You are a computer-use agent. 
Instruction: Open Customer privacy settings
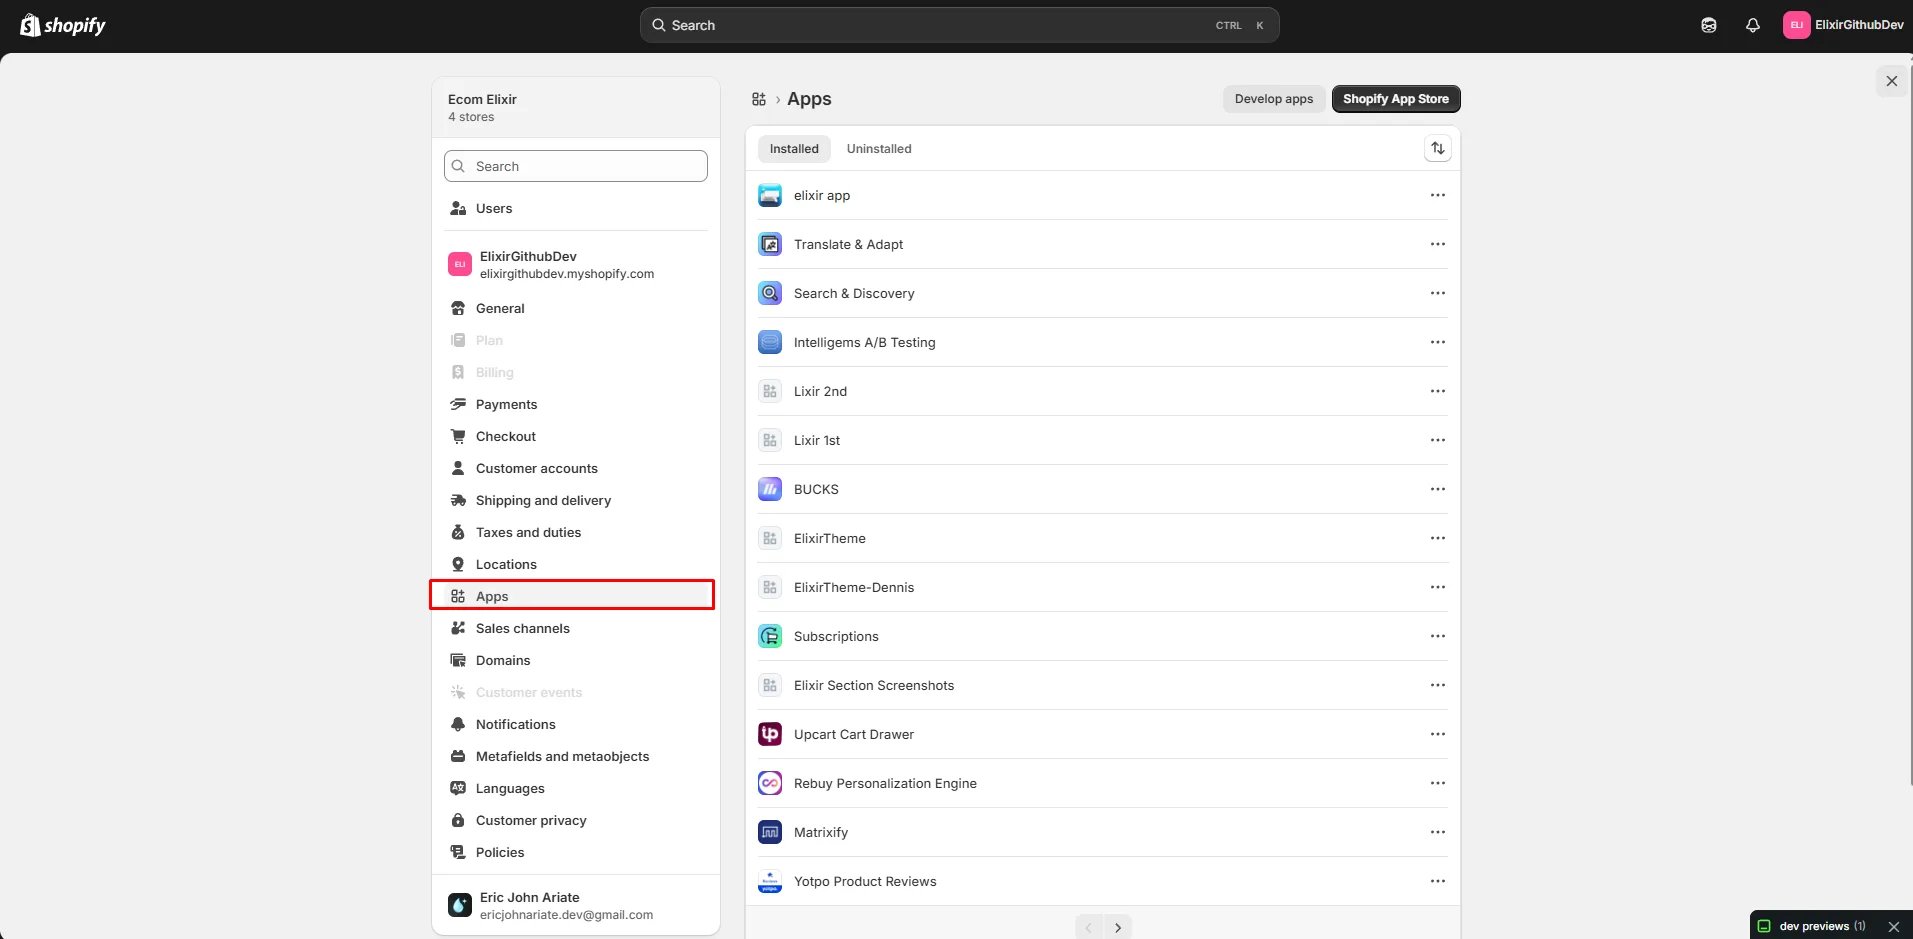coord(576,820)
